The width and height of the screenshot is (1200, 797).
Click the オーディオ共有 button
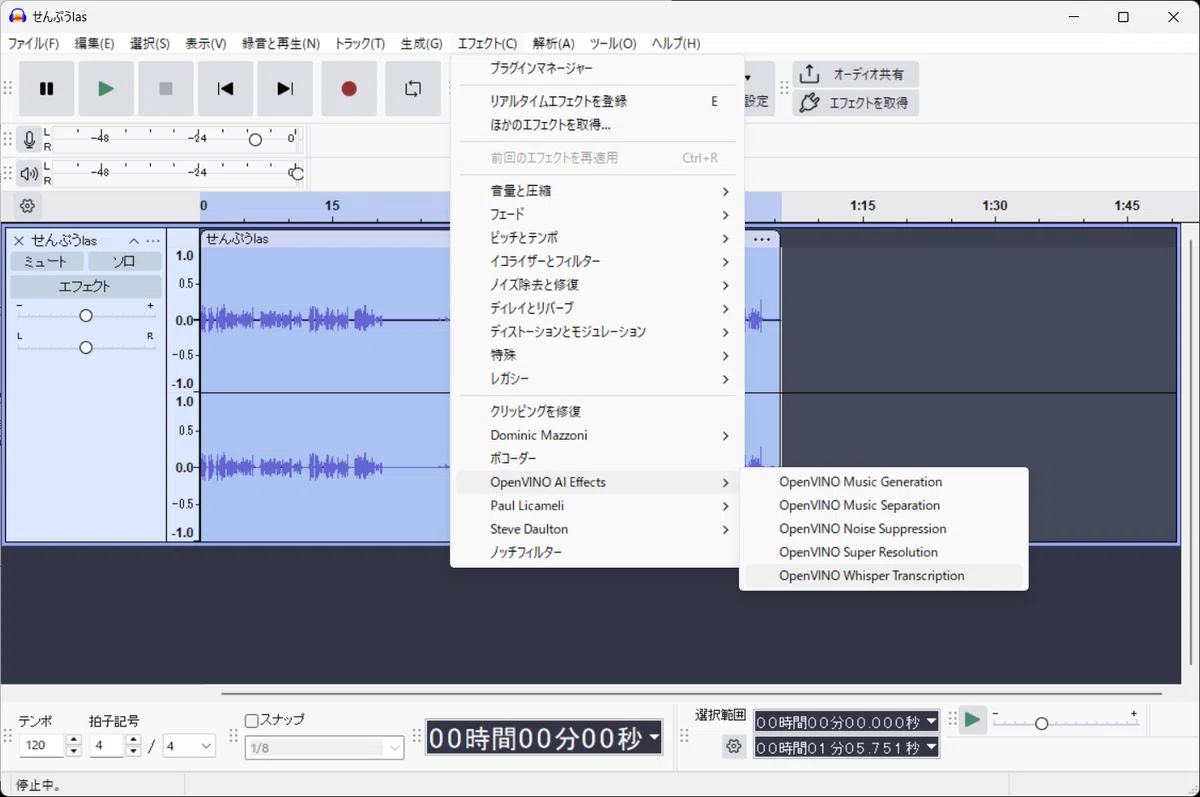coord(856,75)
